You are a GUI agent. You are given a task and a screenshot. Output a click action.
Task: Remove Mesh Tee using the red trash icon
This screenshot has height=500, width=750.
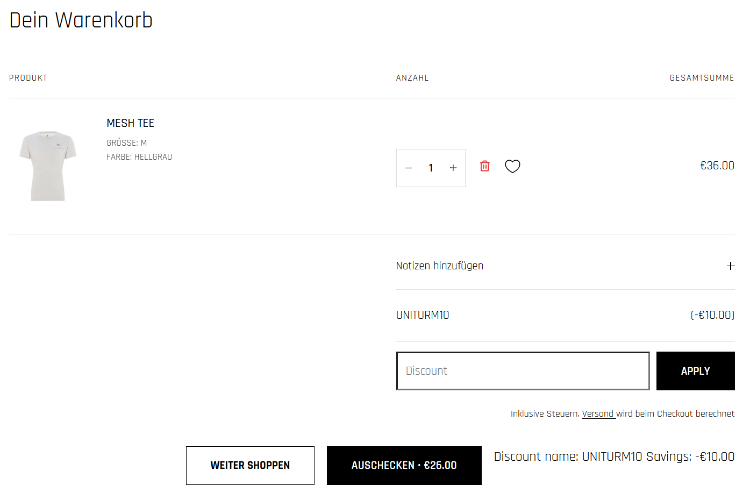coord(485,167)
